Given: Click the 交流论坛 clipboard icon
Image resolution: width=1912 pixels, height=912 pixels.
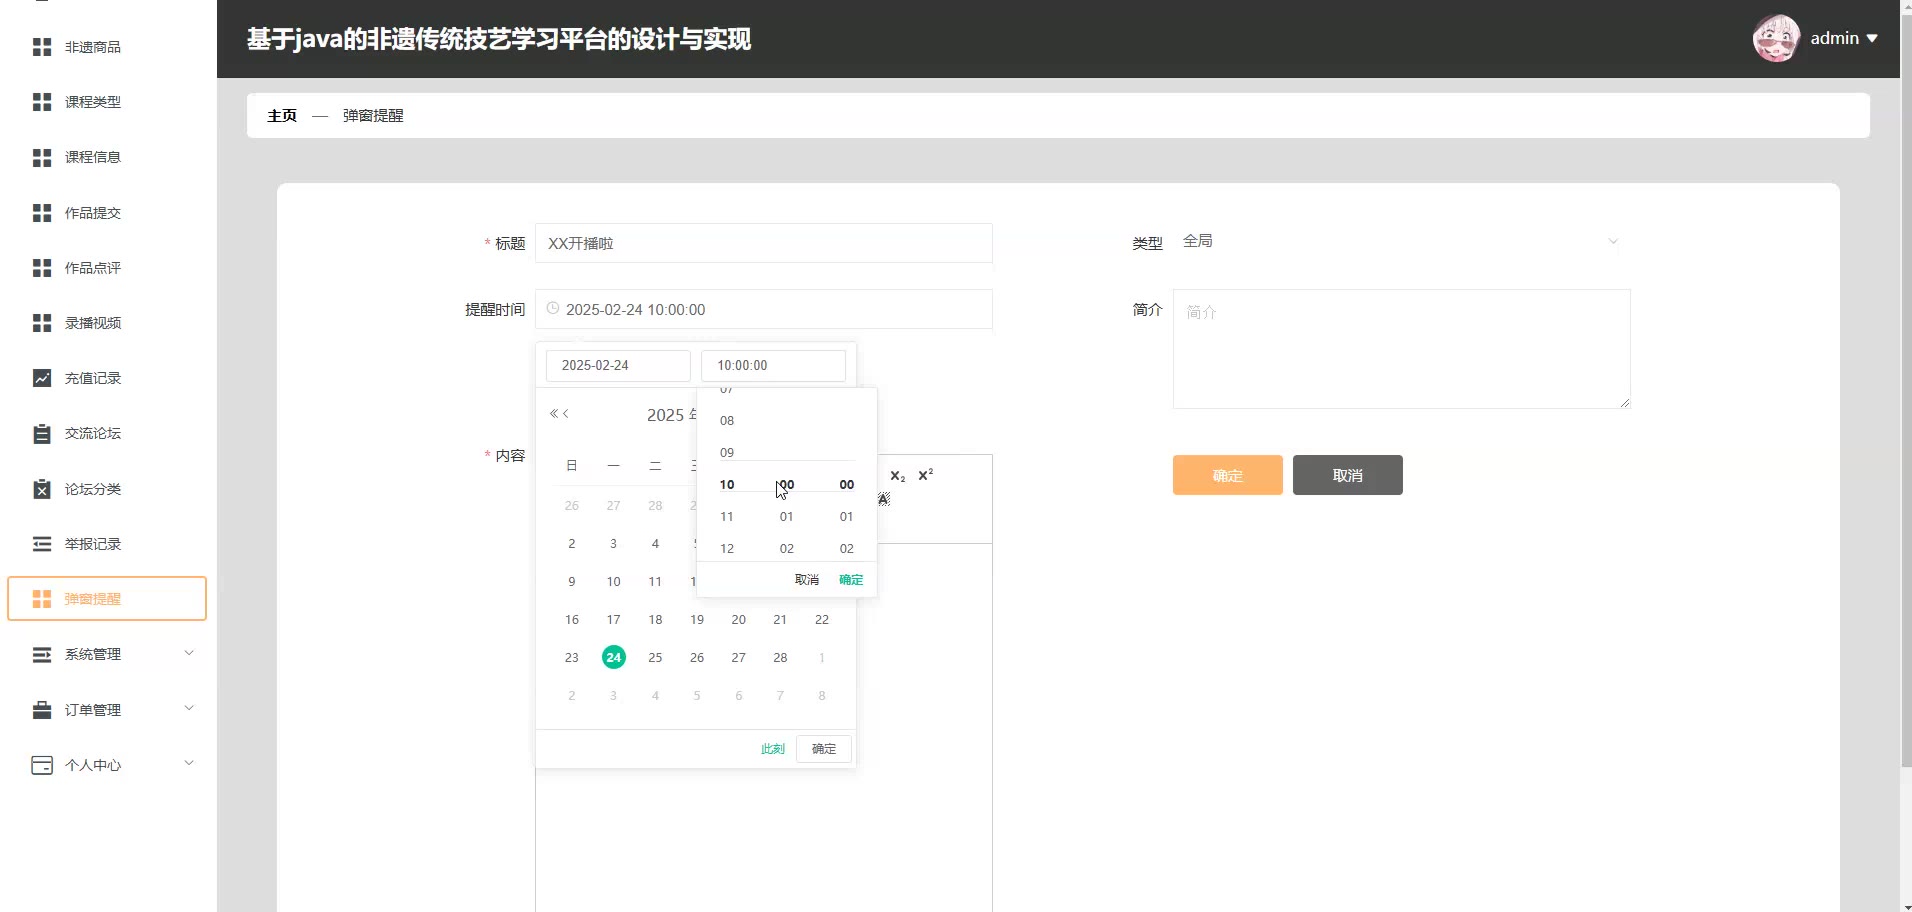Looking at the screenshot, I should coord(42,434).
